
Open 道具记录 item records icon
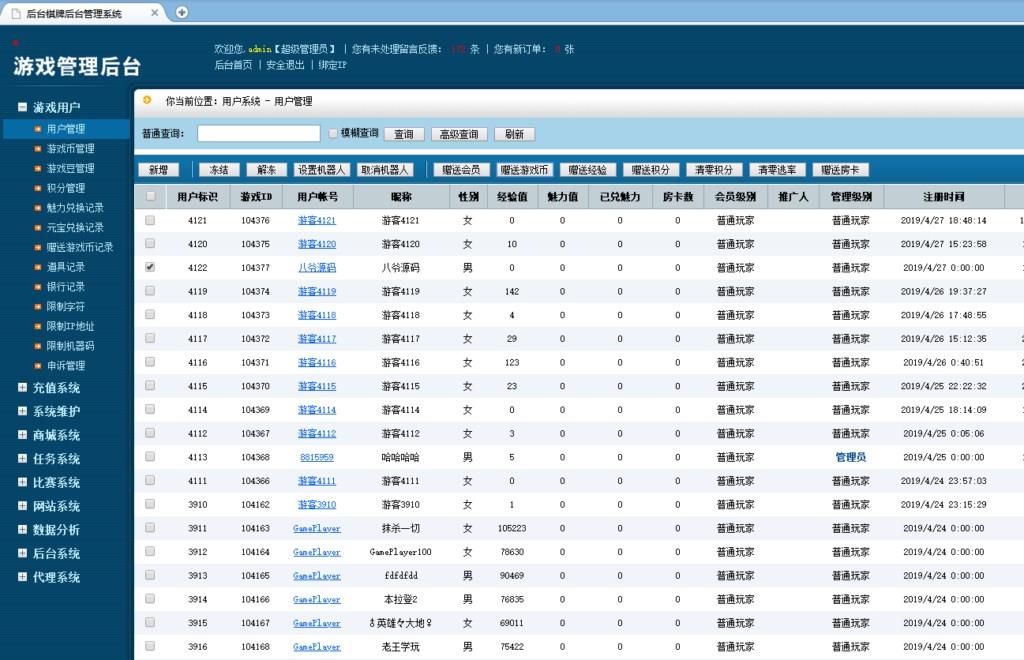(x=36, y=267)
